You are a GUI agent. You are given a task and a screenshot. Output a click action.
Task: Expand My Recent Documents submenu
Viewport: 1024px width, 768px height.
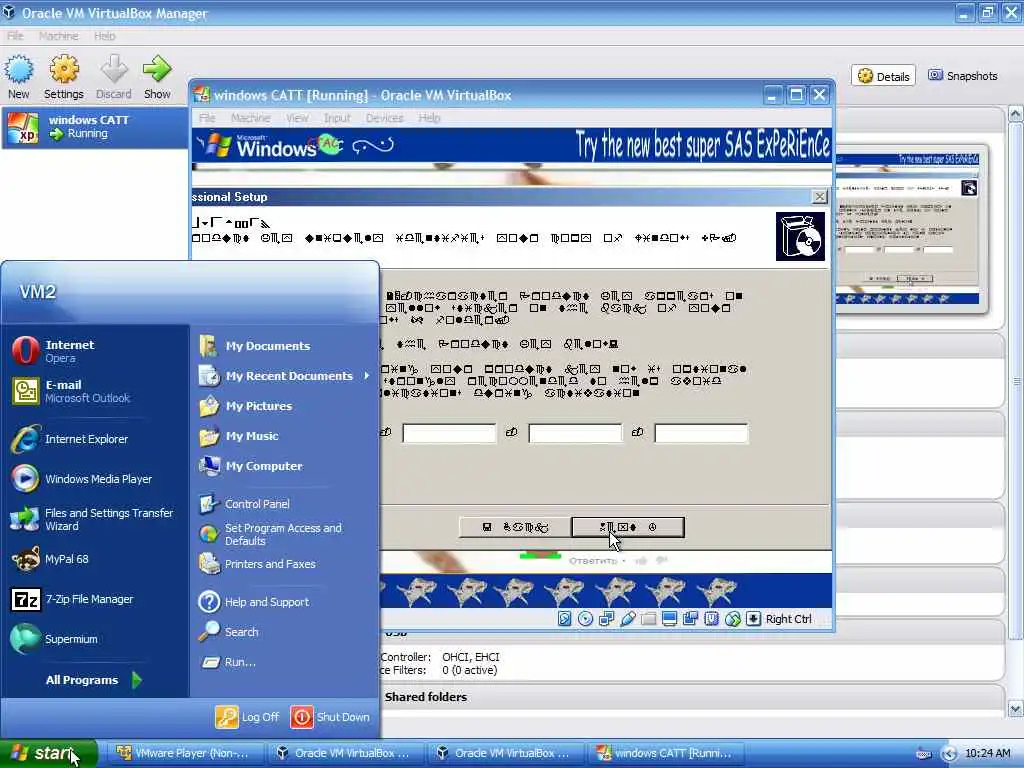pos(285,376)
